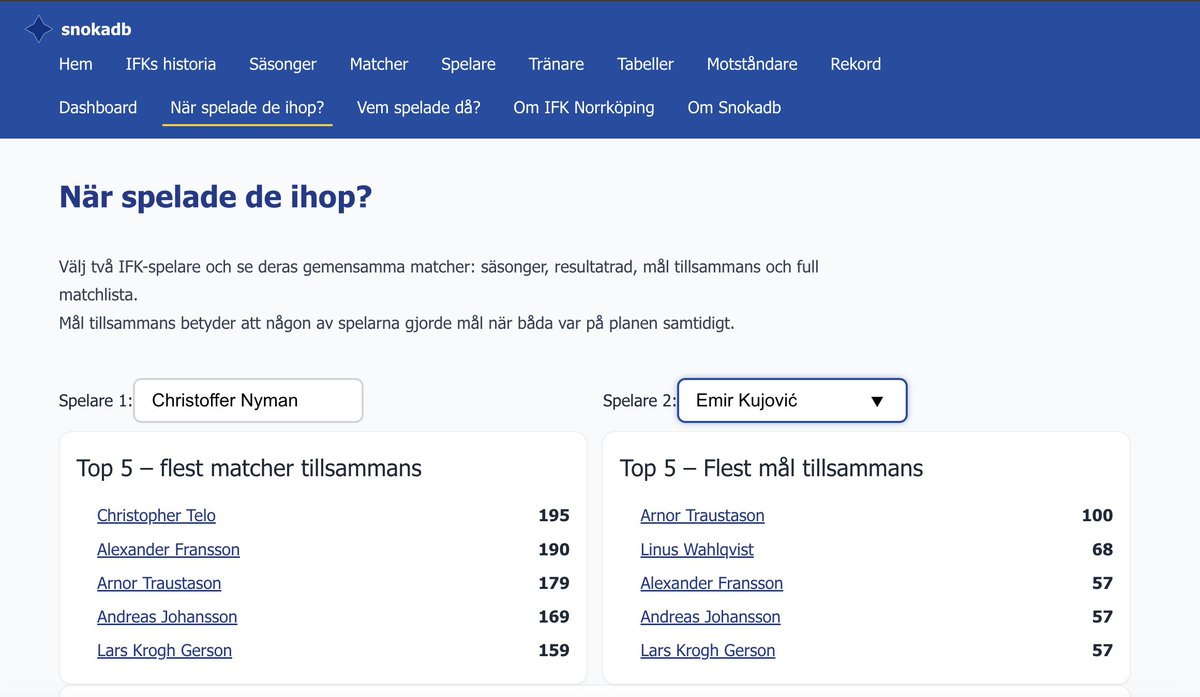Expand the Spelare 2 dropdown showing Emir Kujović
This screenshot has width=1200, height=697.
[792, 400]
